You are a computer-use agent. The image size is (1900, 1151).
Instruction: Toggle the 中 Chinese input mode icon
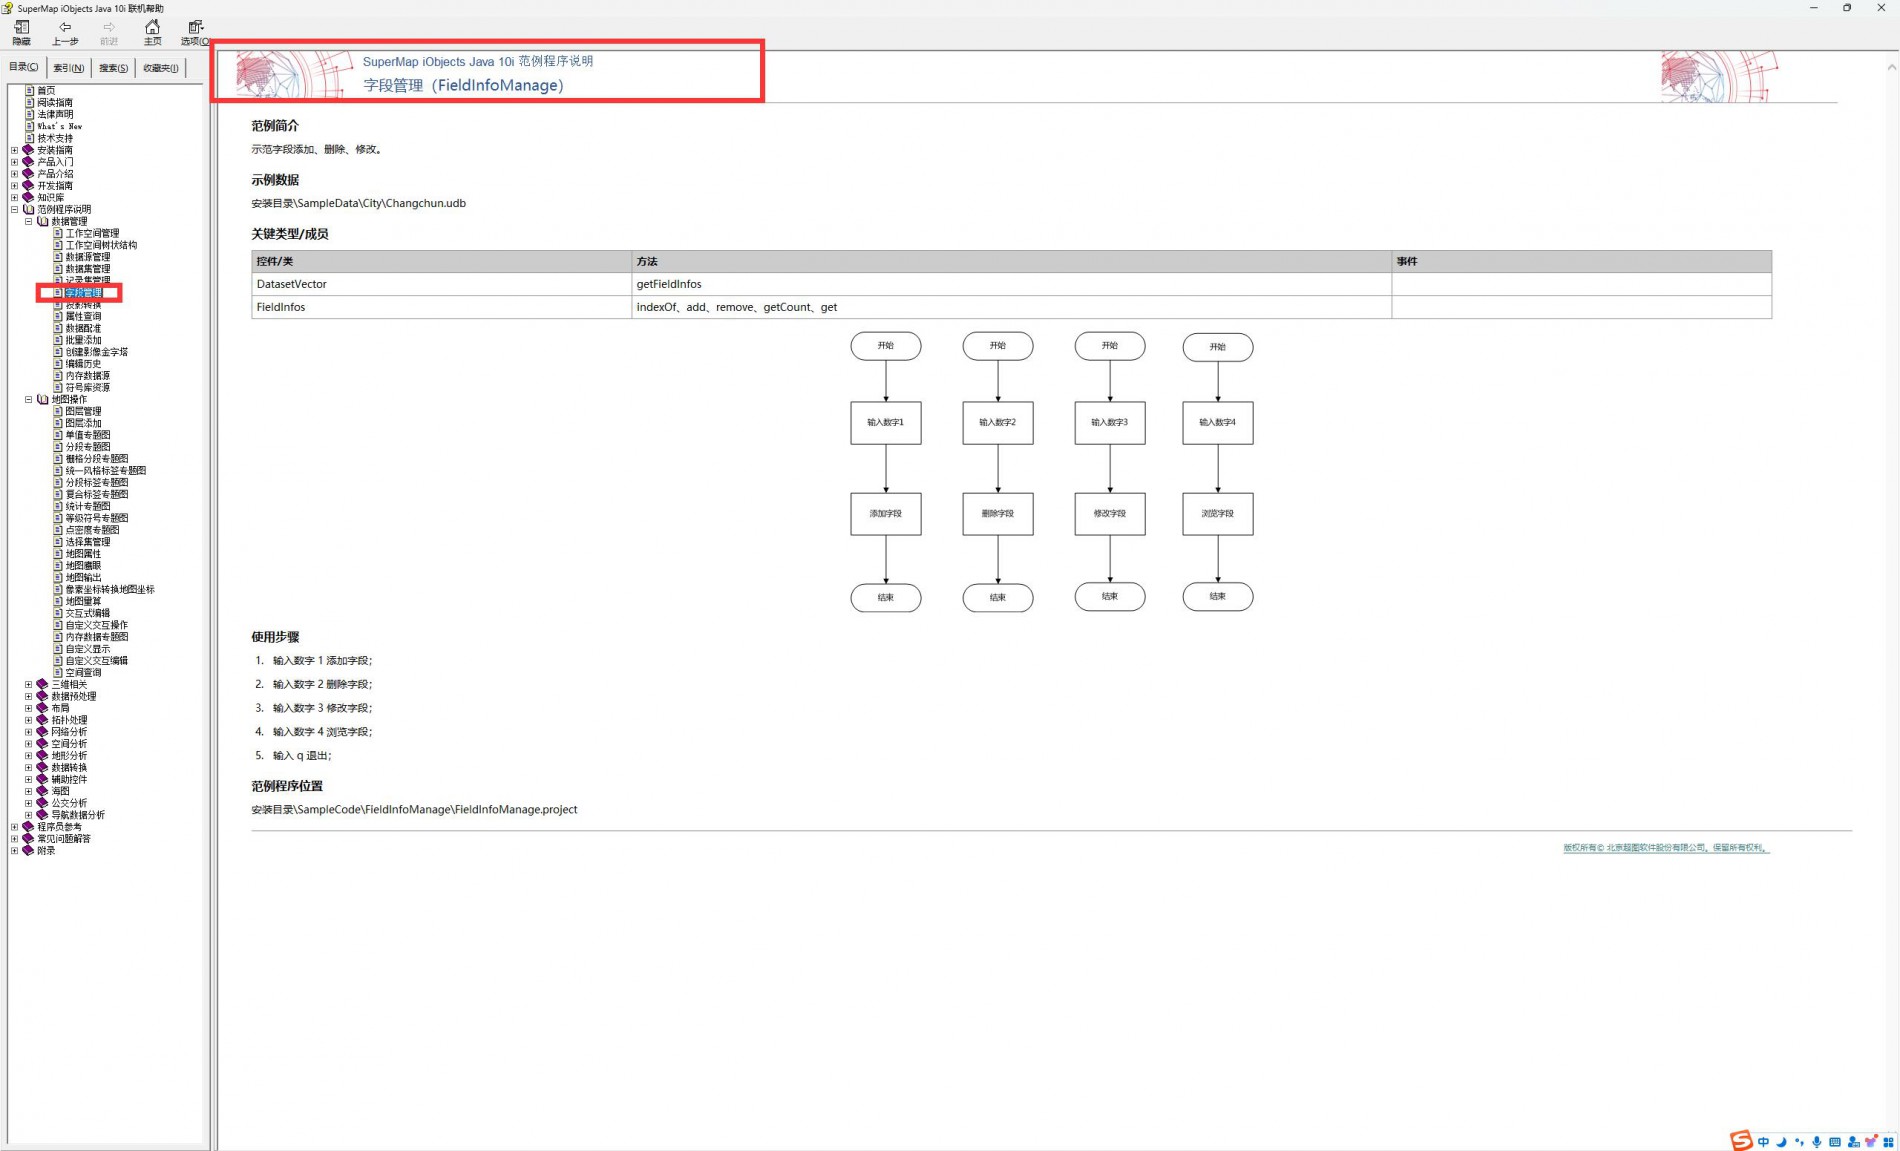[x=1763, y=1142]
